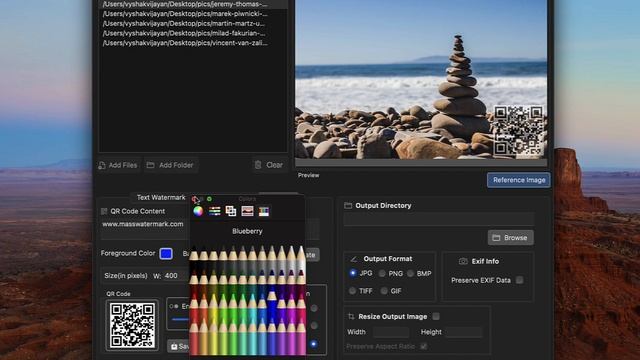Screen dimensions: 640x360
Task: Click the resize Width input field
Action: [391, 332]
